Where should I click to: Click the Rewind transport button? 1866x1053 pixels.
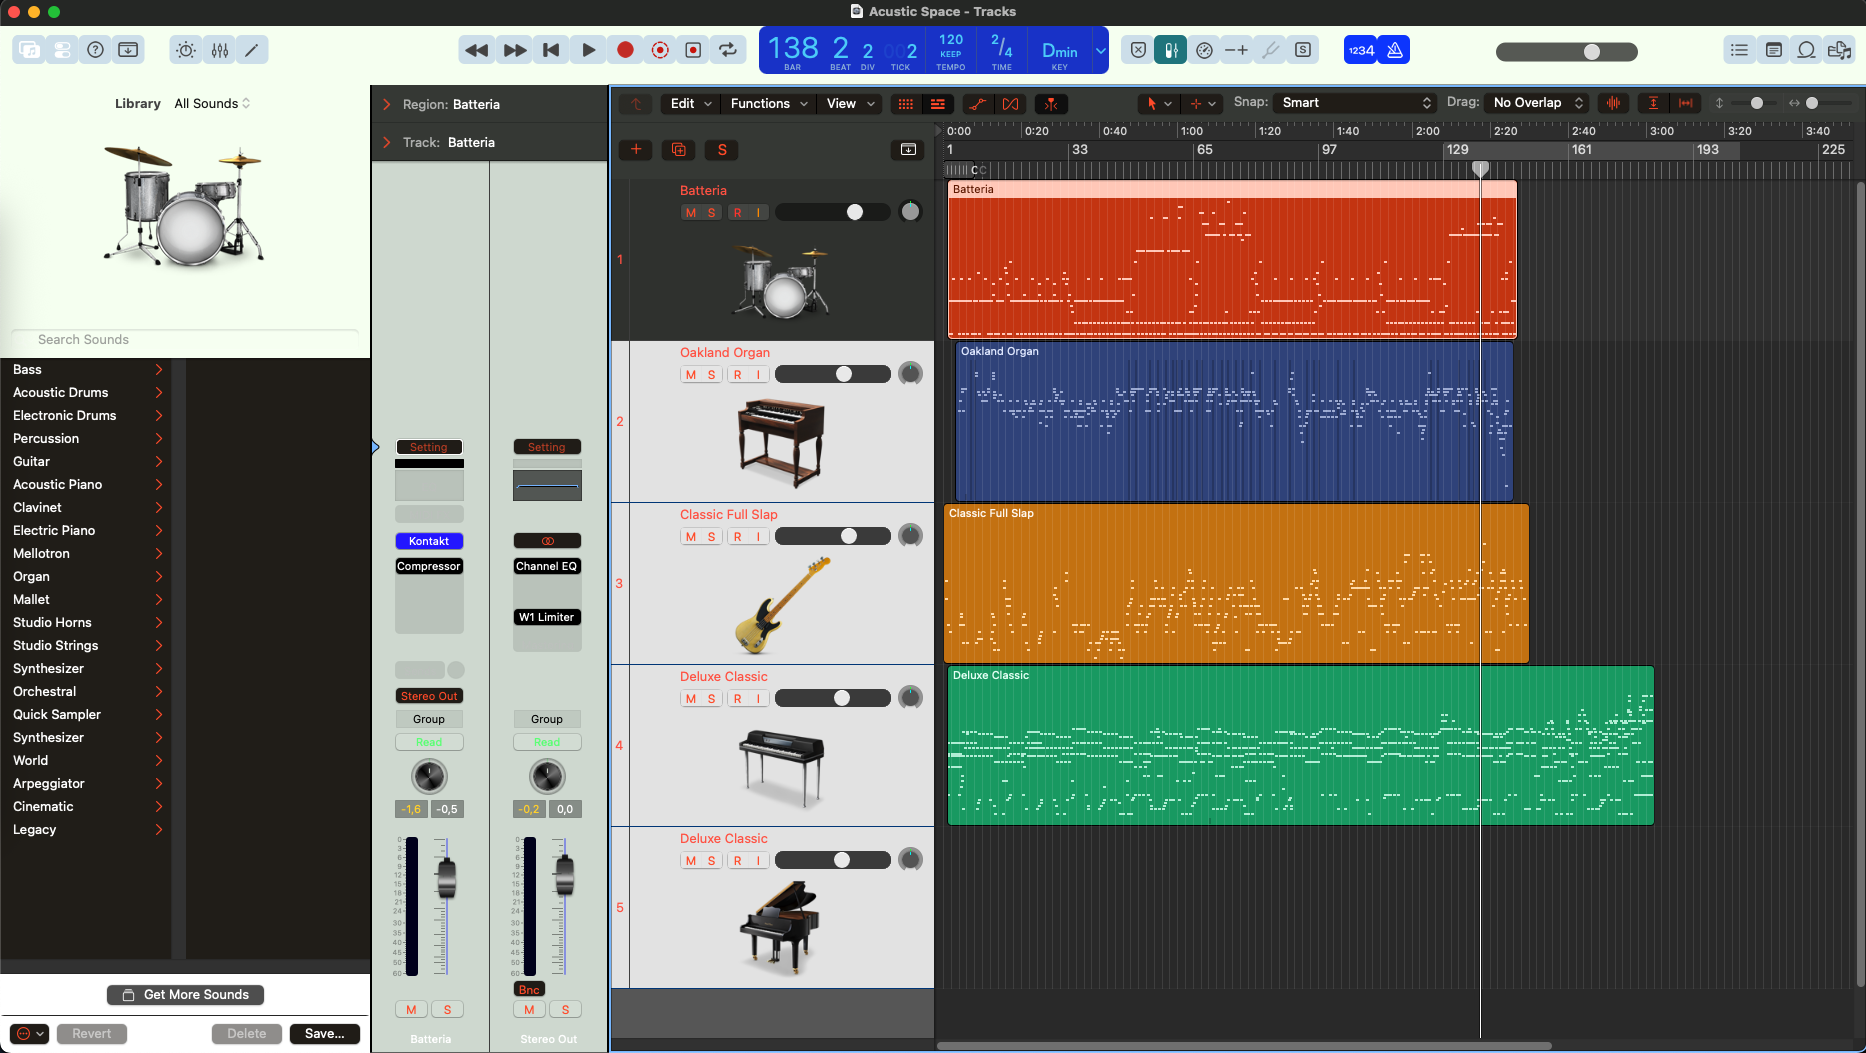(x=477, y=50)
